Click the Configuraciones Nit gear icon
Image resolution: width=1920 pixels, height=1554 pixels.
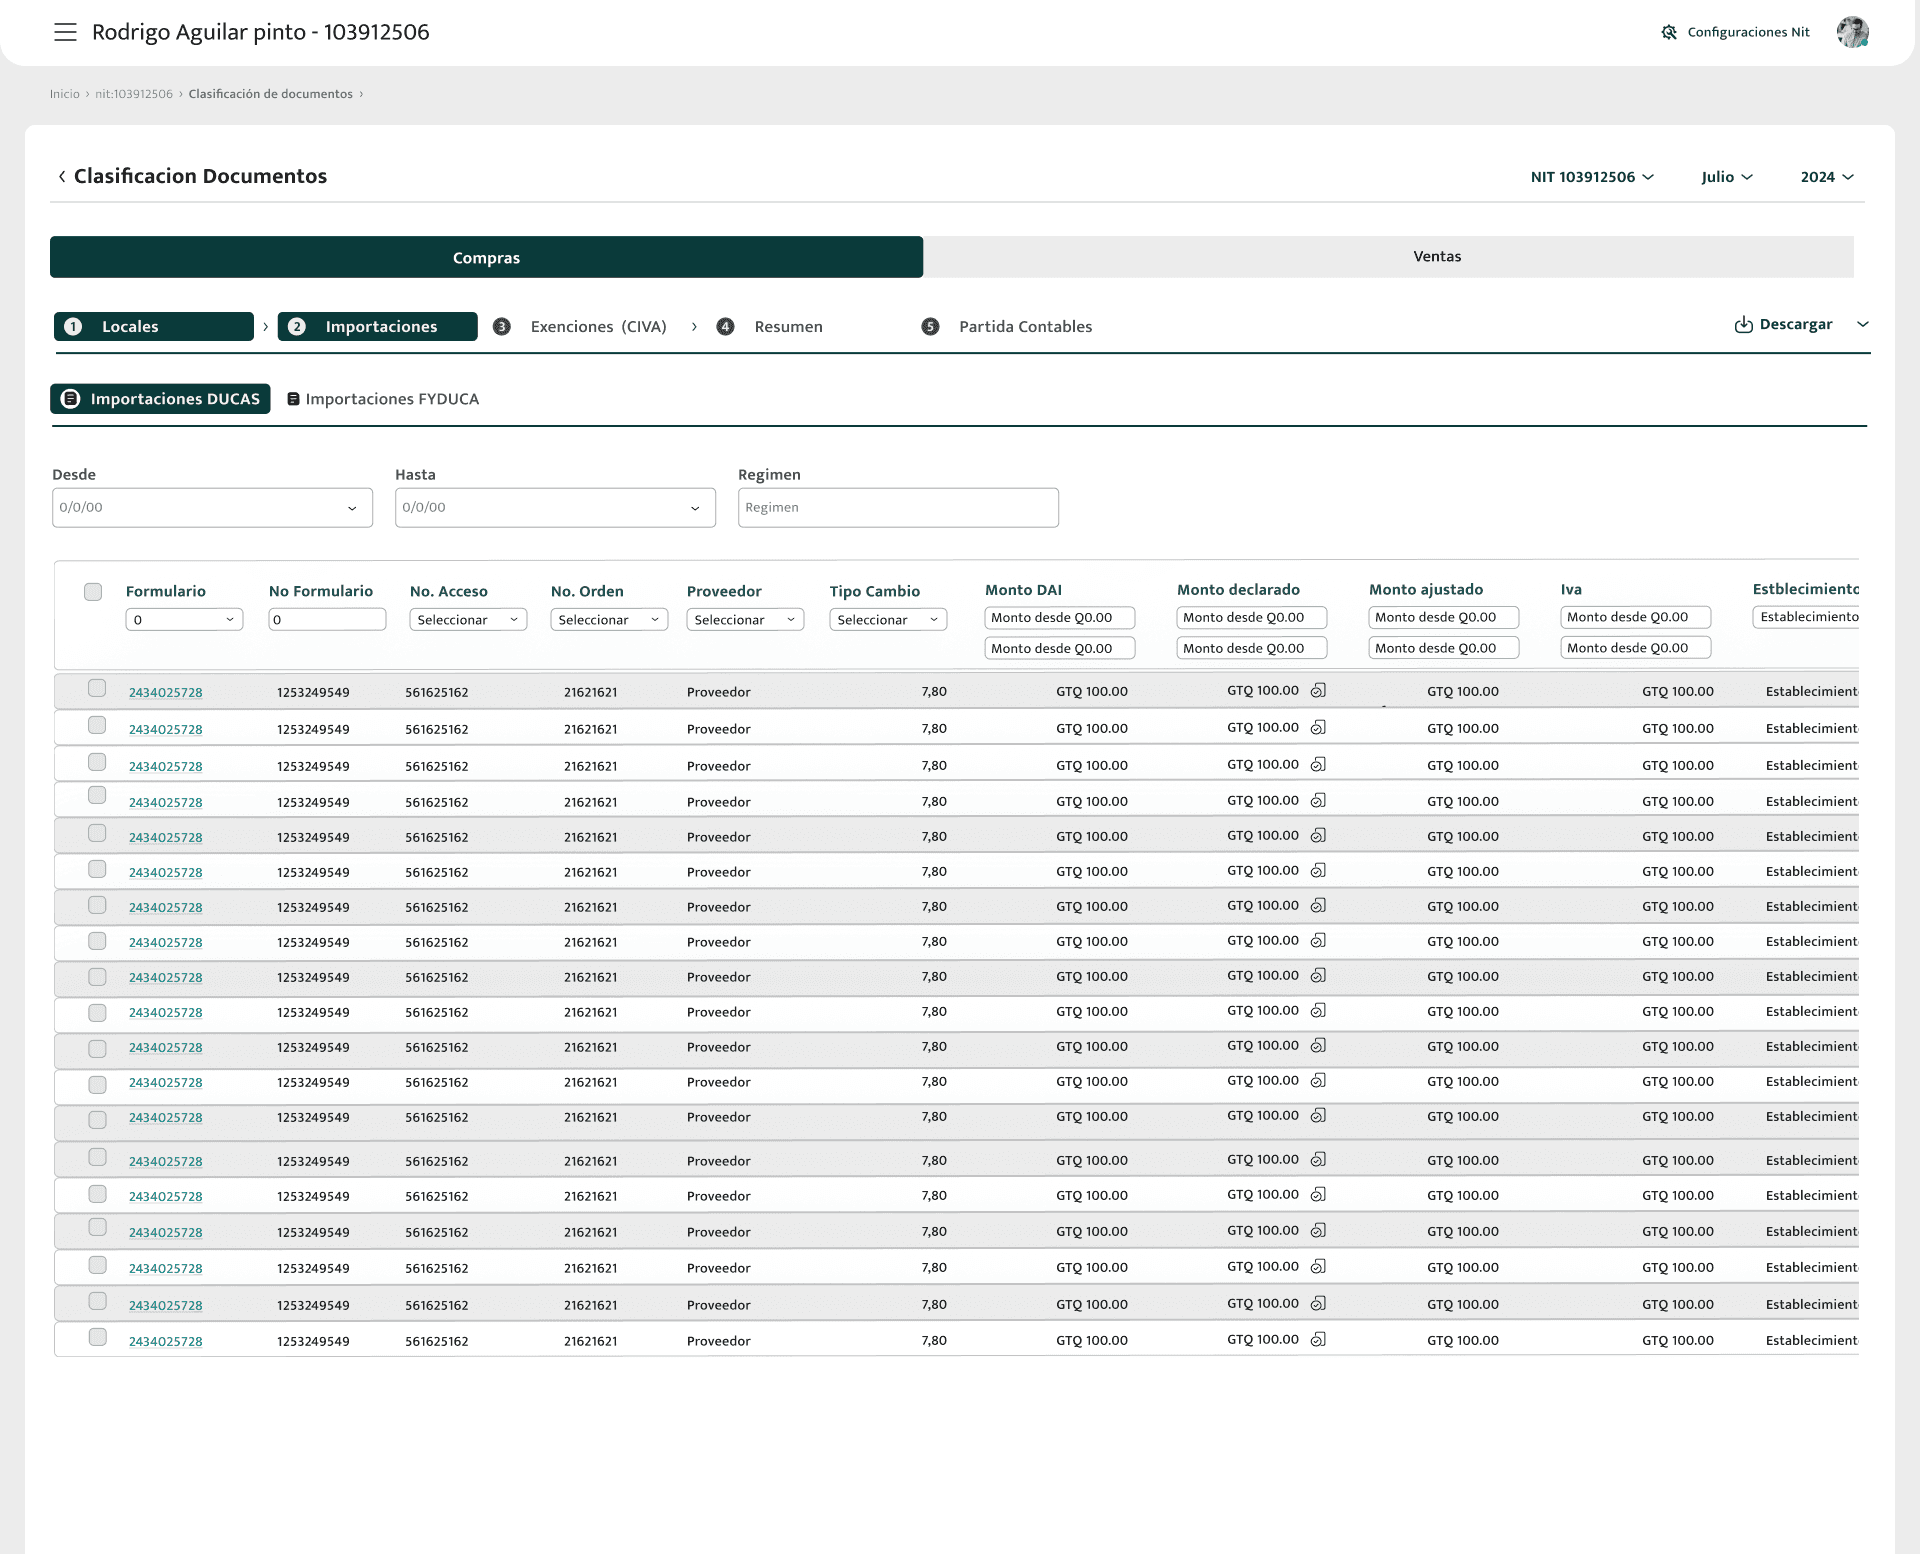pos(1669,32)
